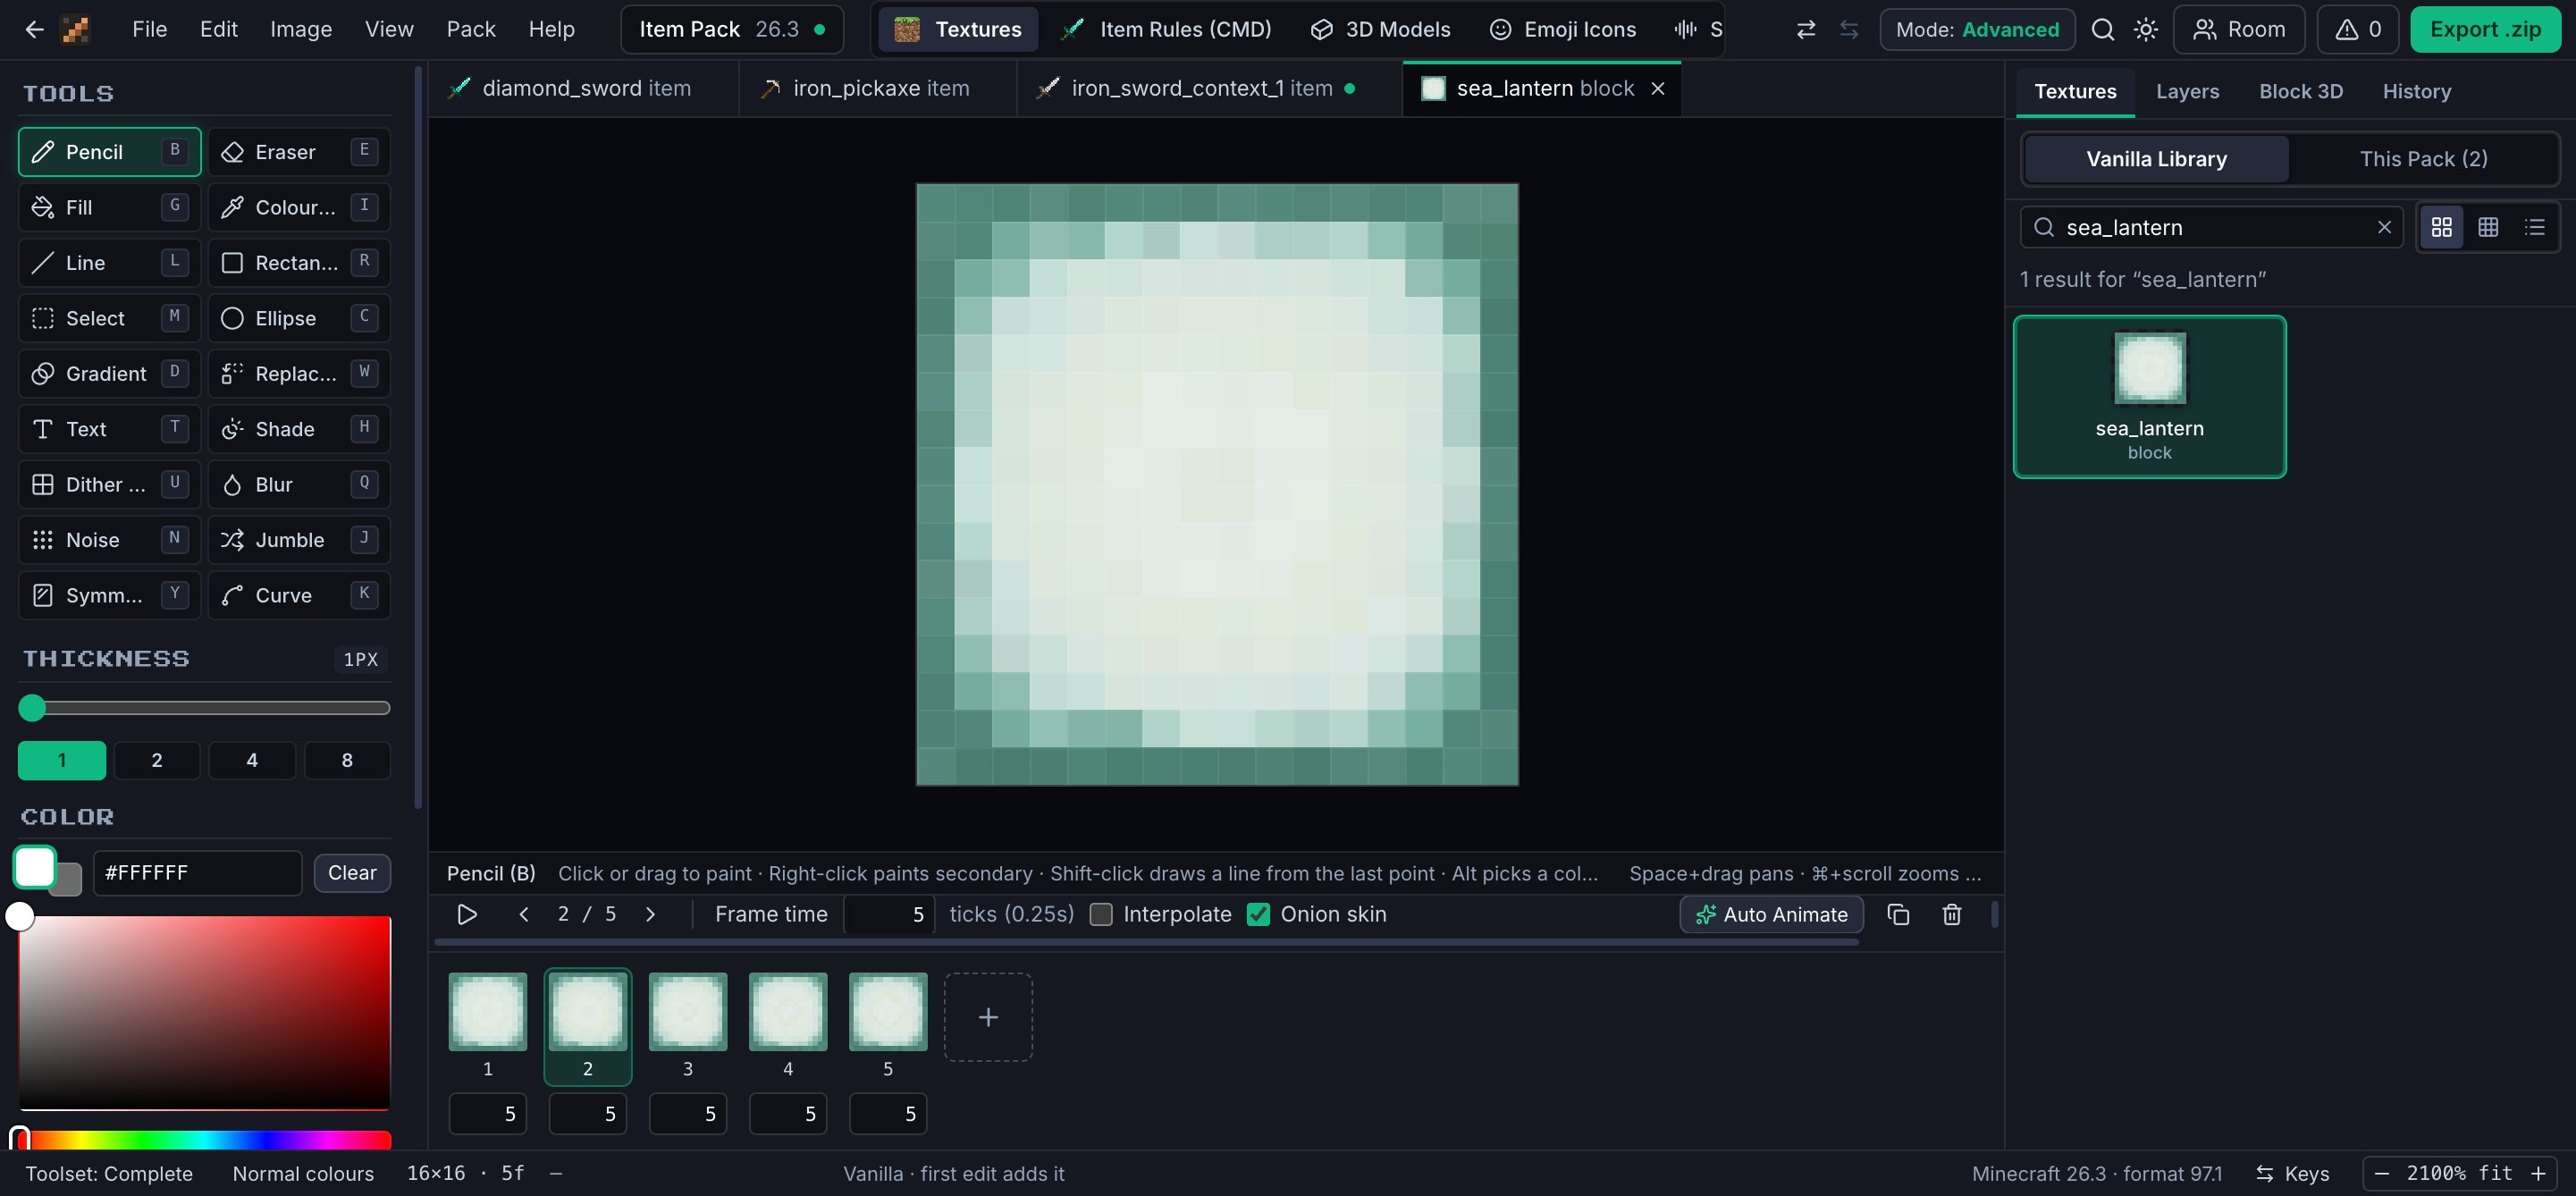The height and width of the screenshot is (1196, 2576).
Task: Select frame 4 thumbnail
Action: point(788,1012)
